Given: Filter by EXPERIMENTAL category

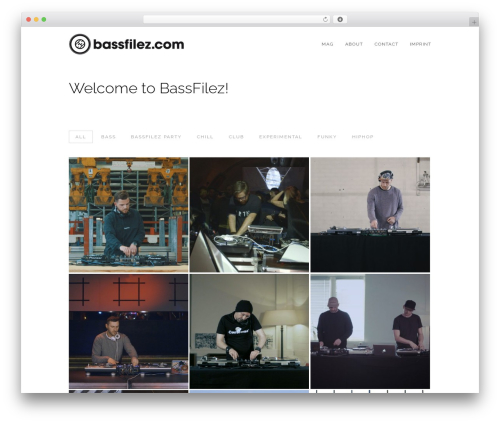Looking at the screenshot, I should coord(280,137).
